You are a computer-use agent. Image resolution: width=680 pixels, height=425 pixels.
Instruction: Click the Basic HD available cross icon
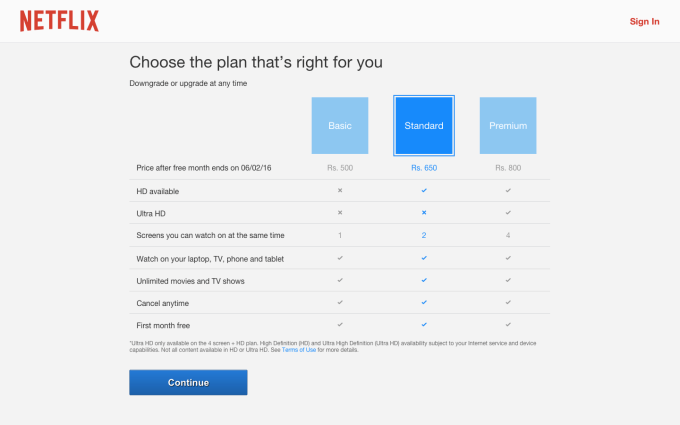(340, 189)
